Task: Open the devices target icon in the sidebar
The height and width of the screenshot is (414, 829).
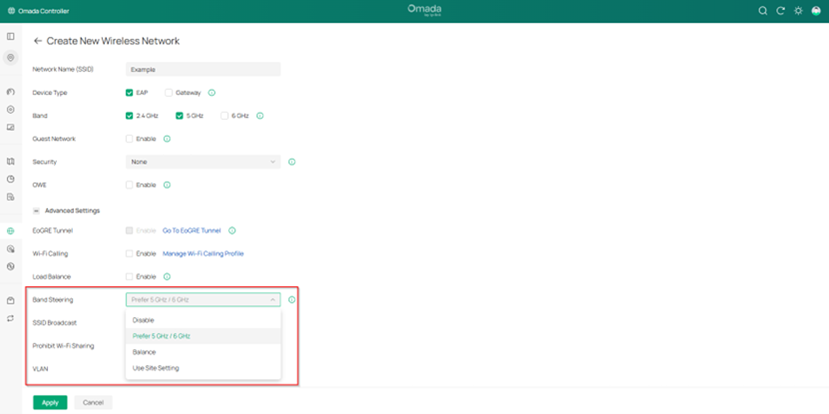Action: click(11, 109)
